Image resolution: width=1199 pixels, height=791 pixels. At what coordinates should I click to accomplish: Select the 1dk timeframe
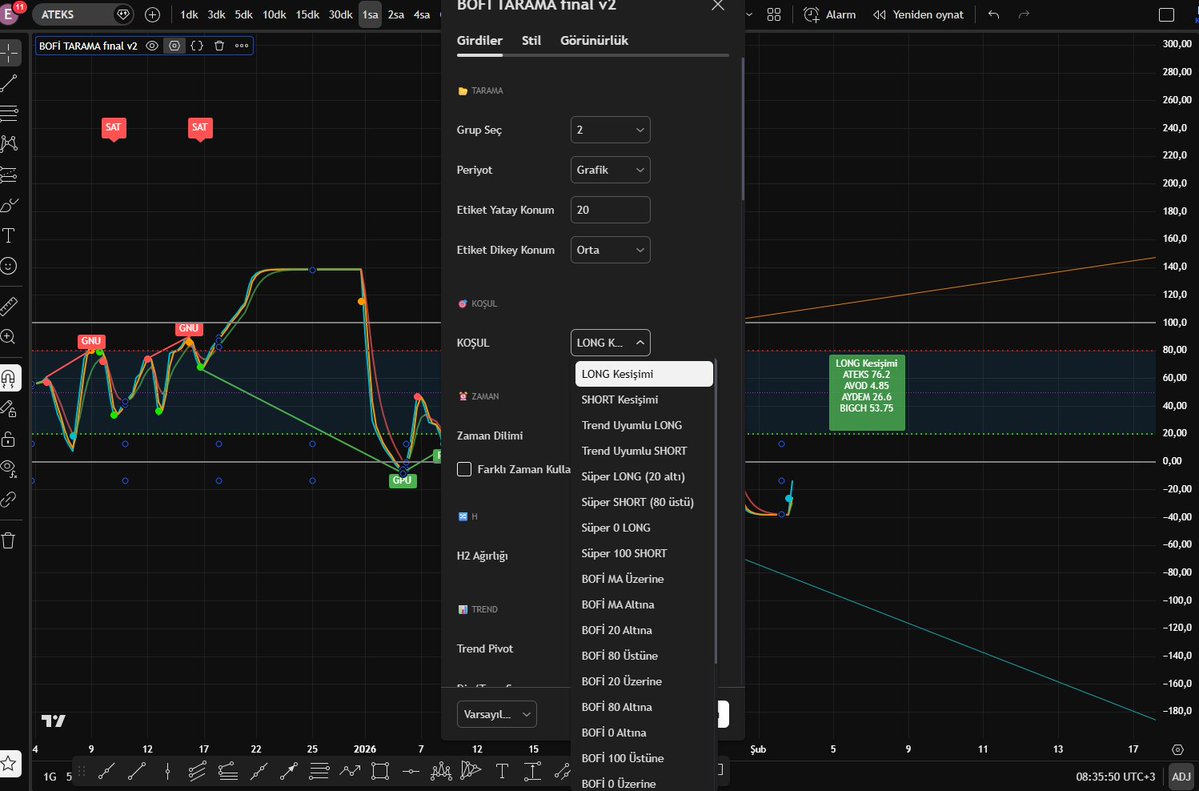(x=189, y=15)
